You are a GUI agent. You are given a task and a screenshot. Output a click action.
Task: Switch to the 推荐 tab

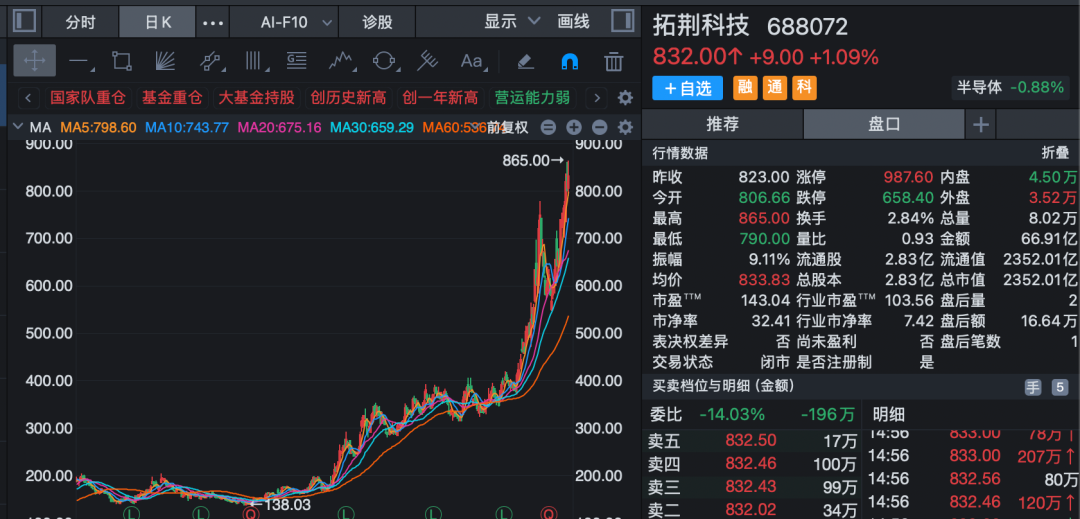pos(723,125)
